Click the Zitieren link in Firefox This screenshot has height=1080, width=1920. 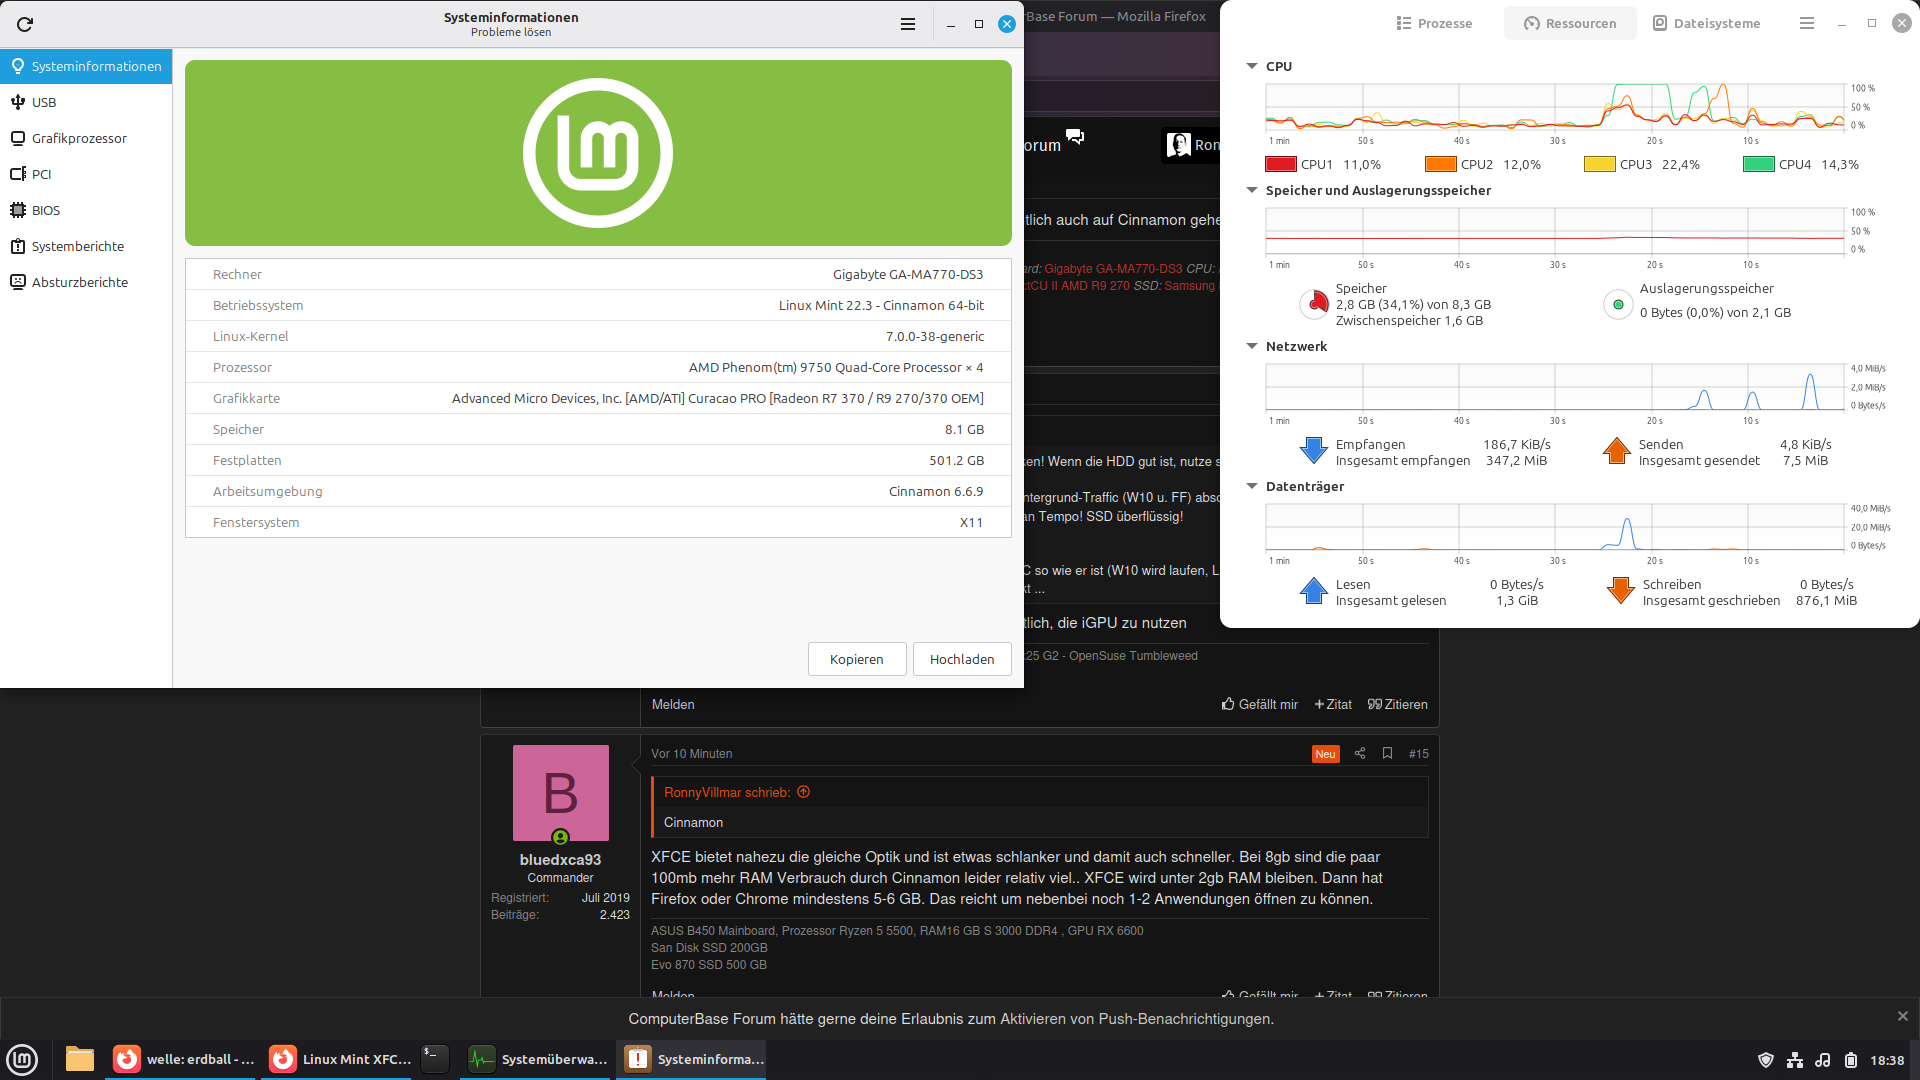tap(1398, 704)
